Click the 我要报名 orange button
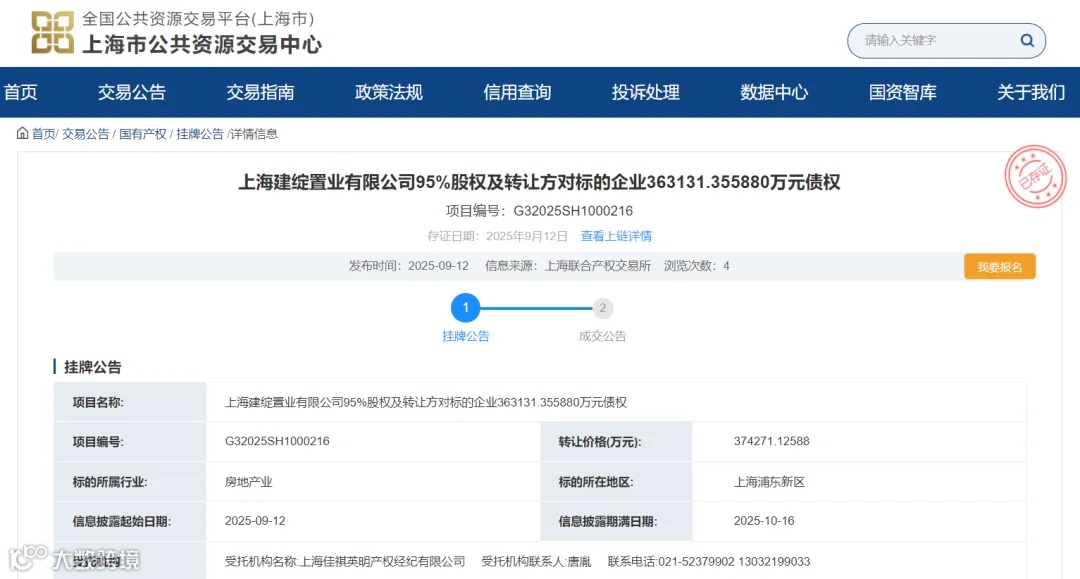 tap(999, 265)
